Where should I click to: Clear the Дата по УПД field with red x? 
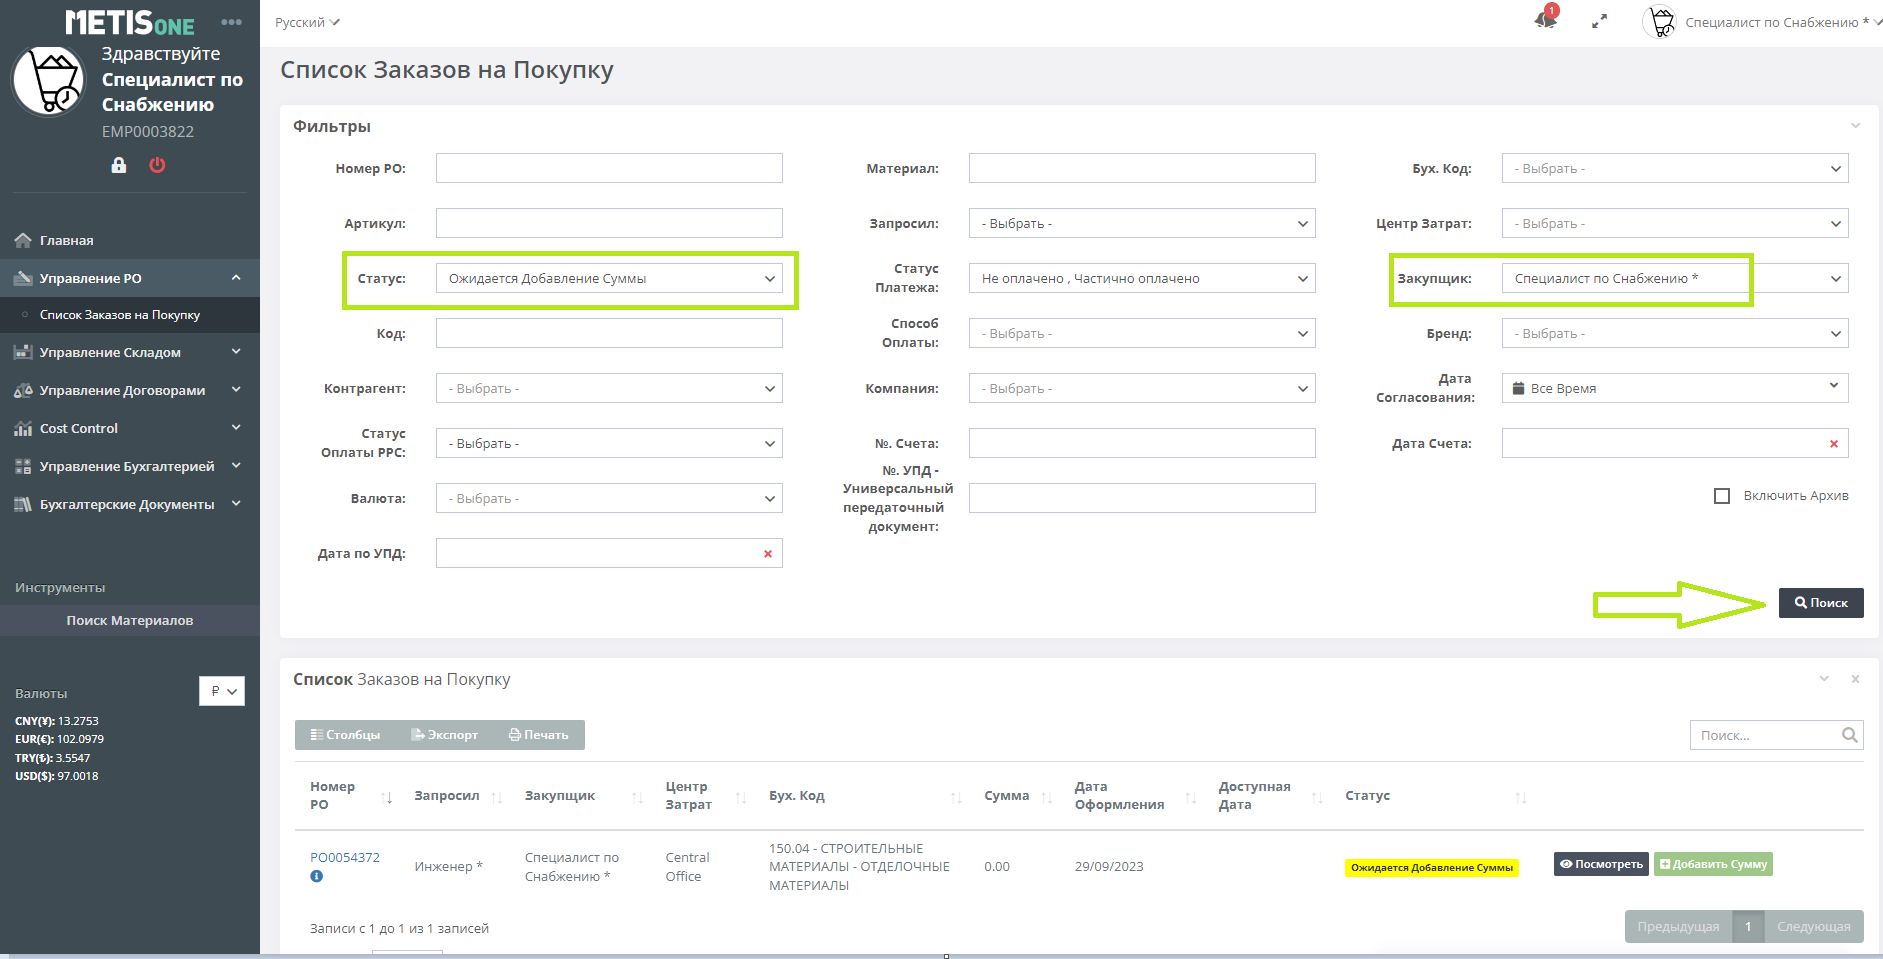[x=768, y=554]
